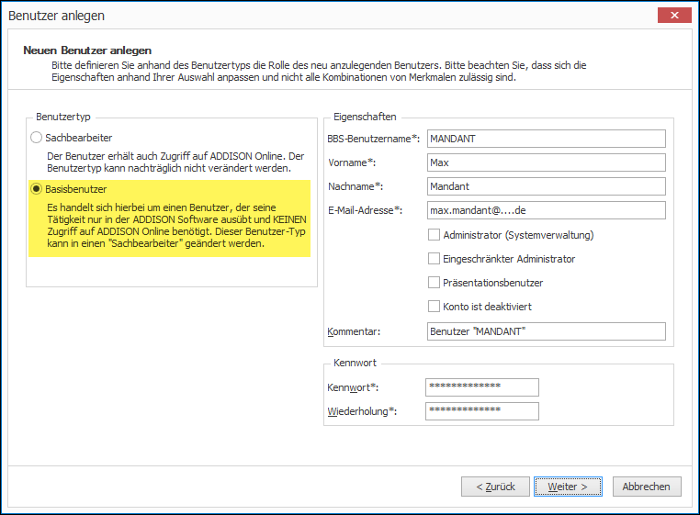Click the E-Mail-Adresse label

(x=365, y=210)
